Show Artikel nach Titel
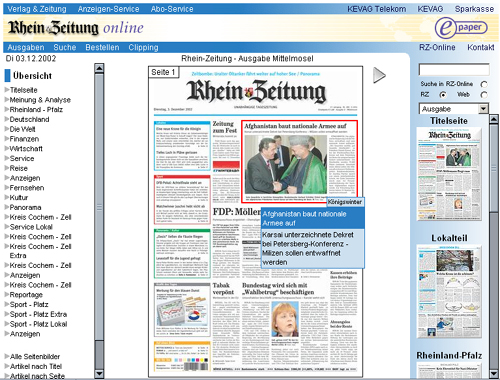The image size is (500, 380). 36,366
